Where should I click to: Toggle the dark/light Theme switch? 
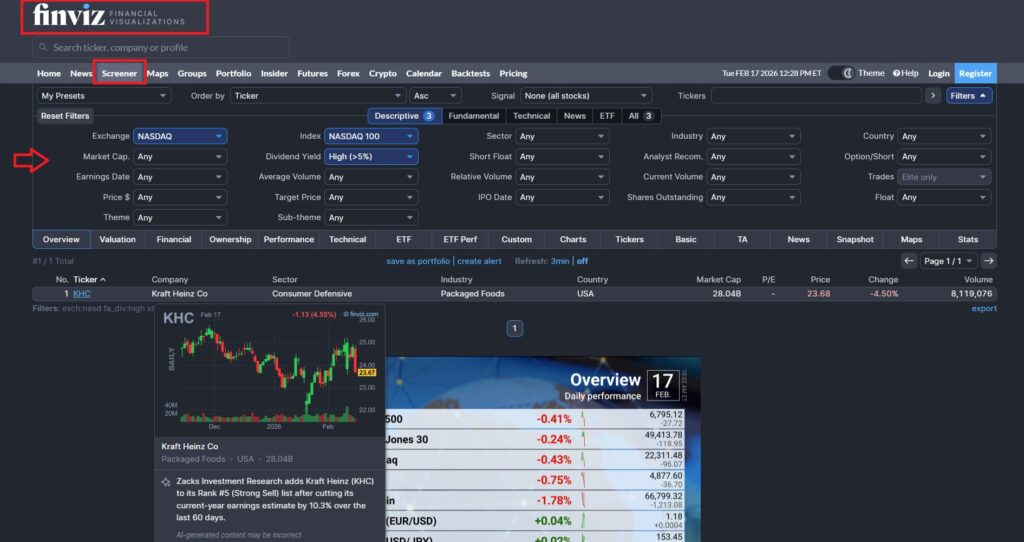coord(847,73)
